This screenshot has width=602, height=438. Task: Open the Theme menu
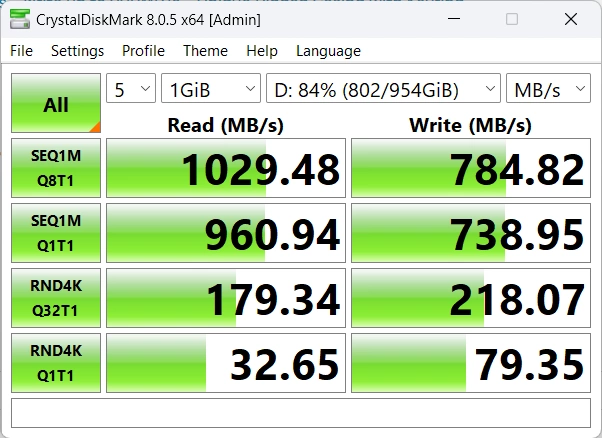(205, 51)
